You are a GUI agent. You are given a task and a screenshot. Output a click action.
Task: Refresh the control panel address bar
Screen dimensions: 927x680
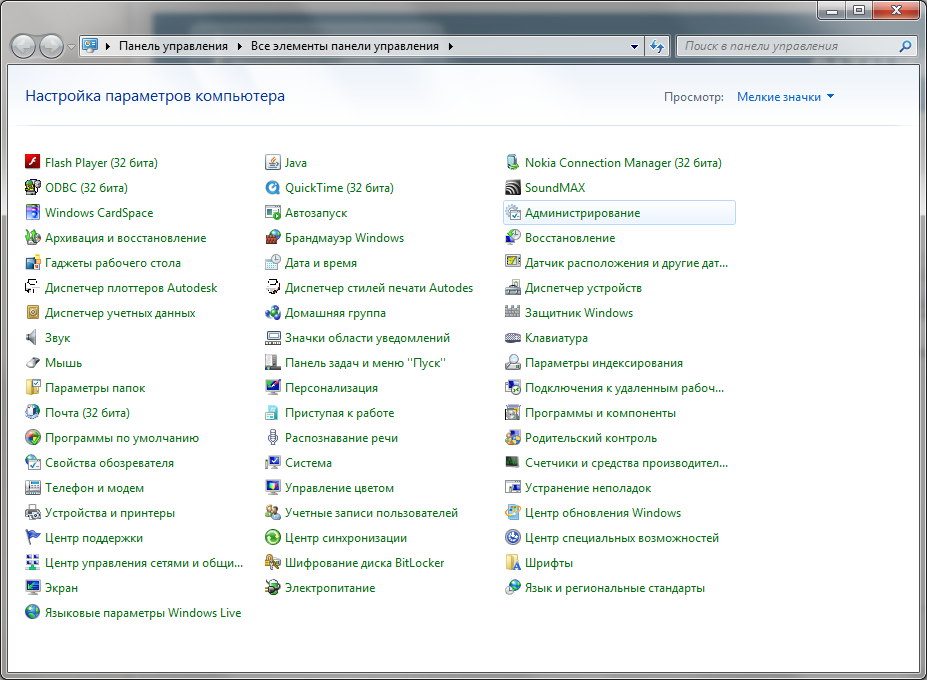tap(657, 46)
